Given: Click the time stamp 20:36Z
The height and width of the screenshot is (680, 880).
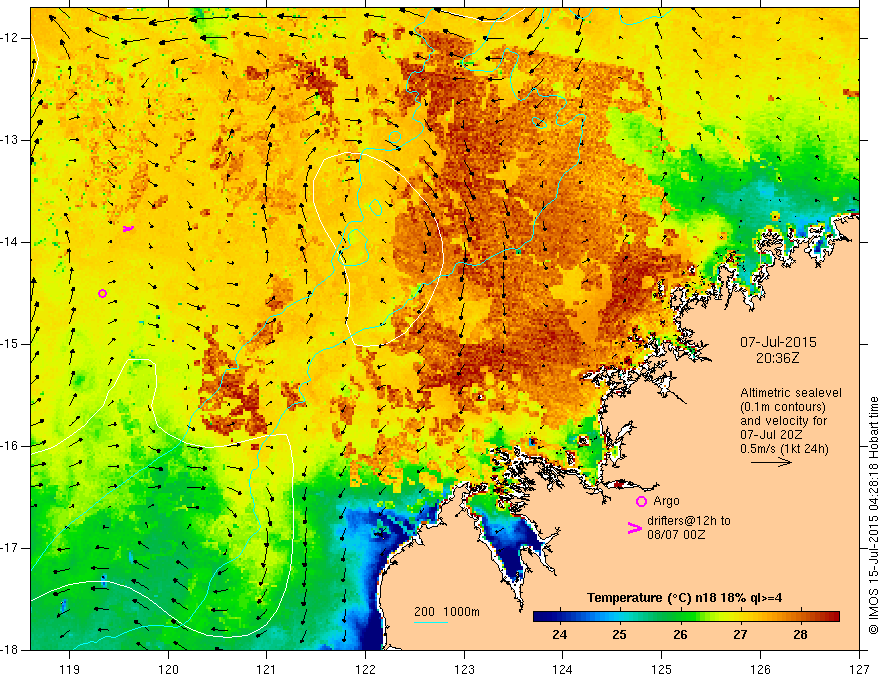Looking at the screenshot, I should pos(777,358).
